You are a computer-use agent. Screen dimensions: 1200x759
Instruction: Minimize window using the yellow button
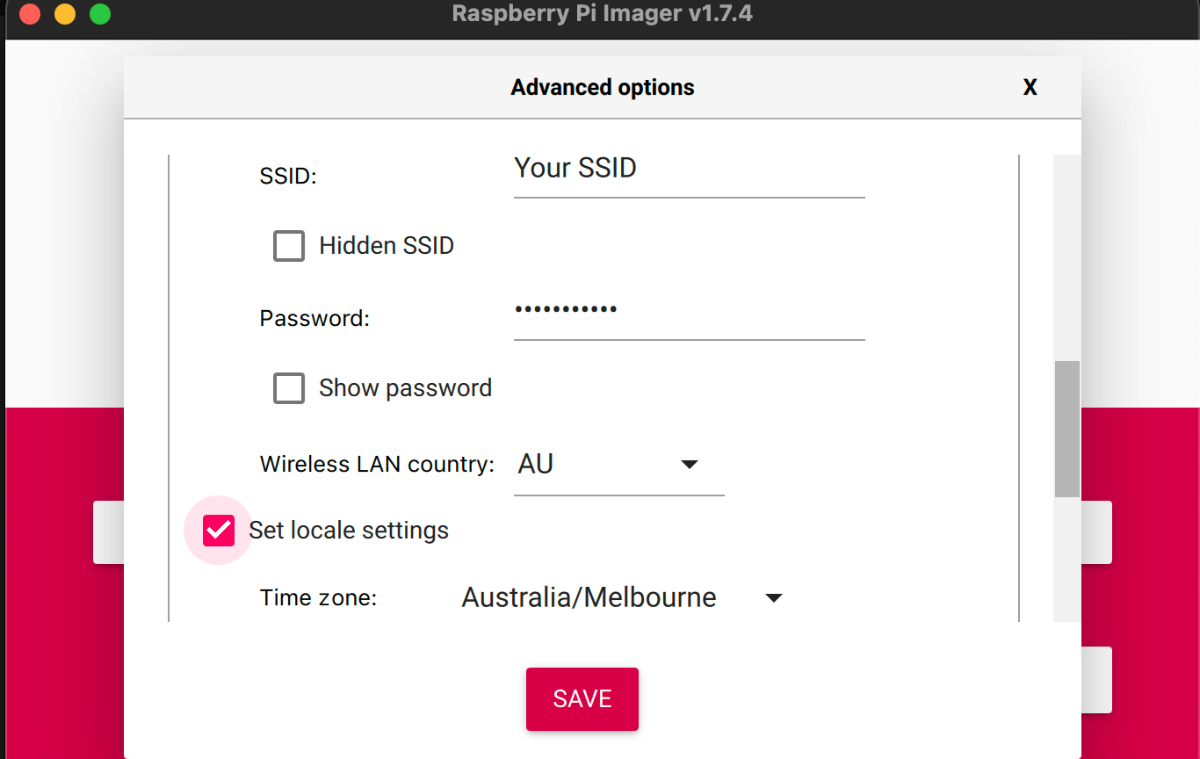tap(65, 14)
